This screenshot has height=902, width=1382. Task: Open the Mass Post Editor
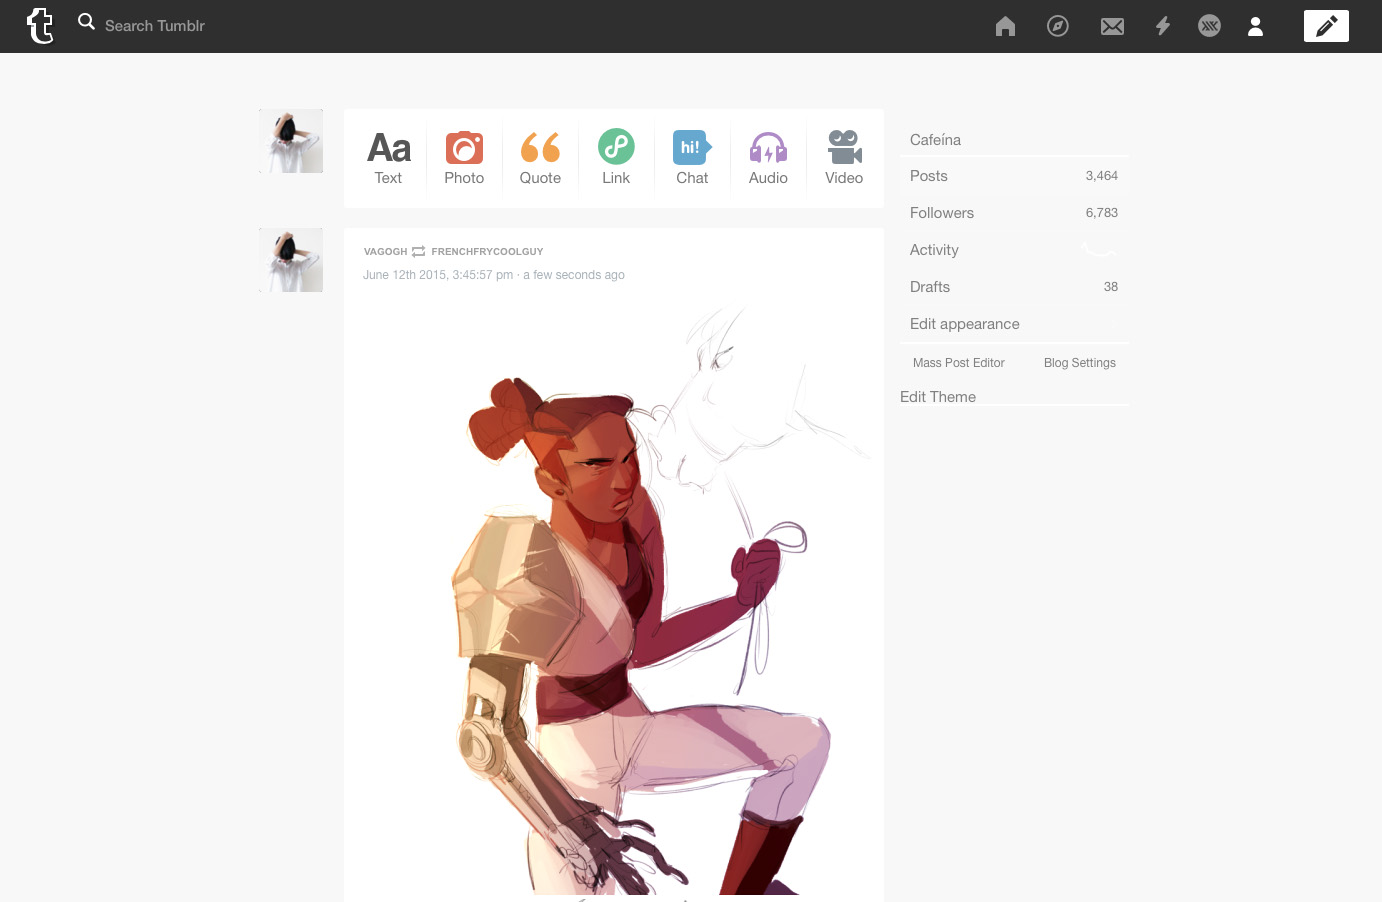959,363
